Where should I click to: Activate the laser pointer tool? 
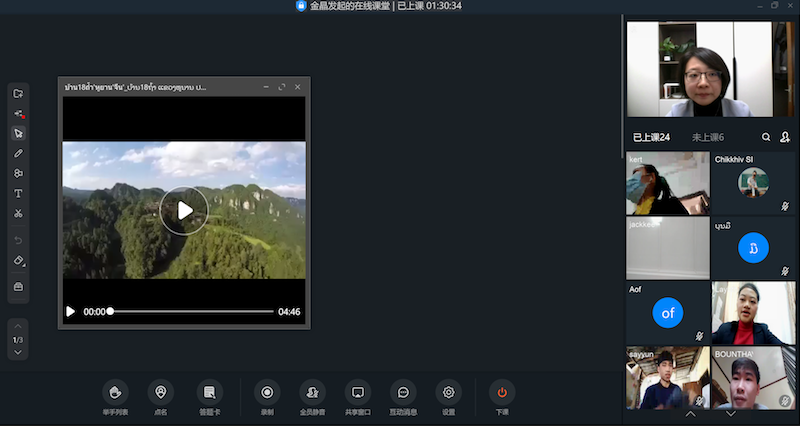(x=18, y=113)
